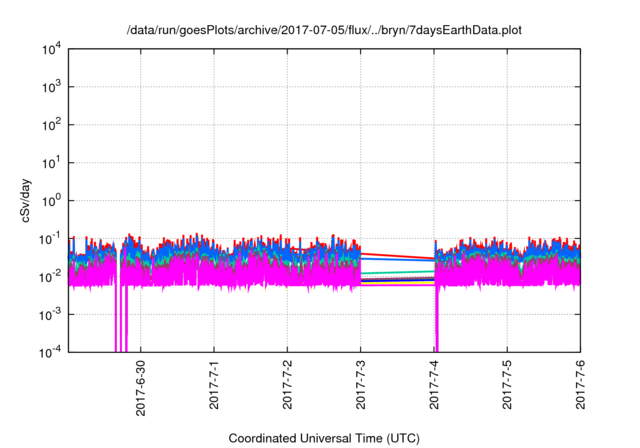This screenshot has width=640, height=448.
Task: Click the 10^1 y-axis tick label
Action: [51, 163]
